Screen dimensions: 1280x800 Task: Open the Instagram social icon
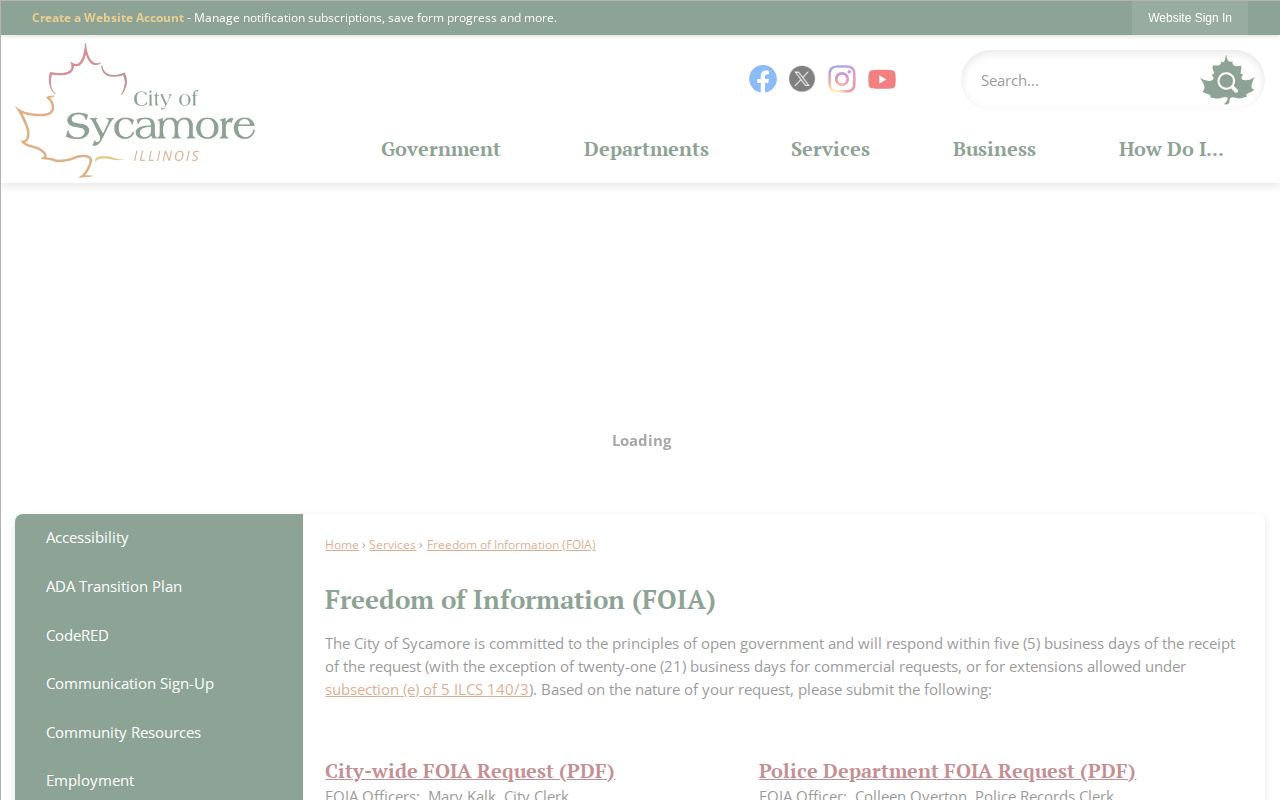point(842,79)
